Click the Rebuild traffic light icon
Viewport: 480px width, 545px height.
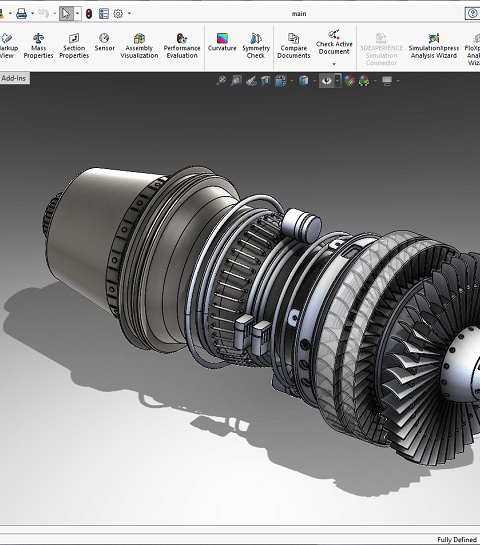tap(89, 14)
